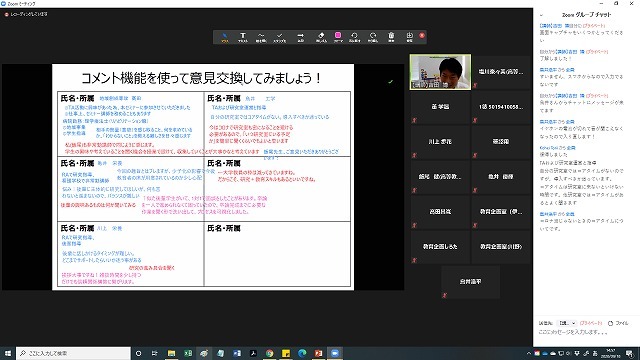640x360 pixels.
Task: Focus the chat message input field
Action: tap(586, 332)
